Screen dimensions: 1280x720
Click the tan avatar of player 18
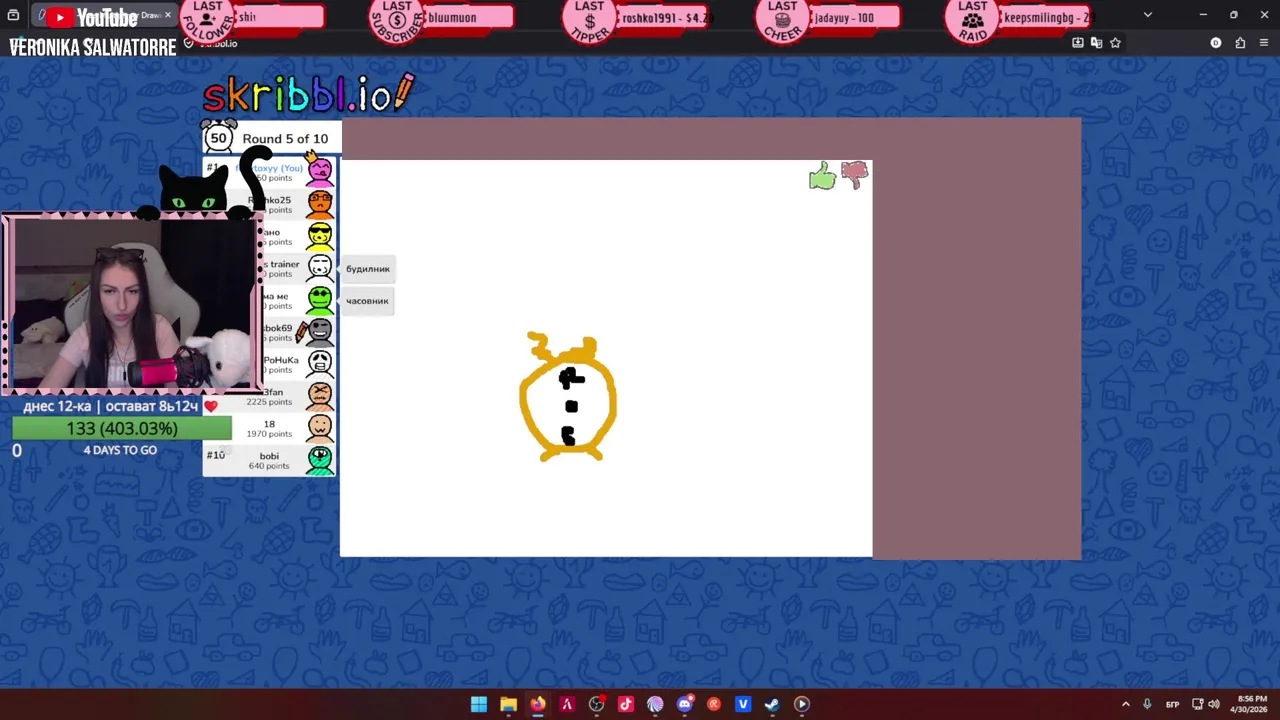[x=320, y=428]
